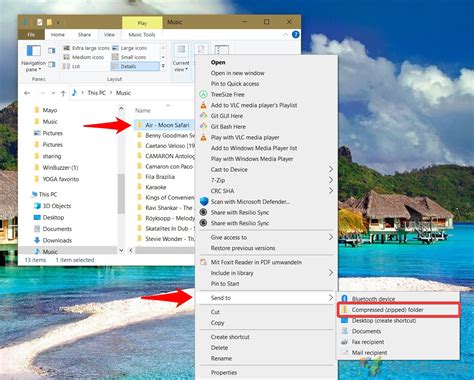Send to Desktop (create shortcut)
474x380 pixels.
click(384, 320)
